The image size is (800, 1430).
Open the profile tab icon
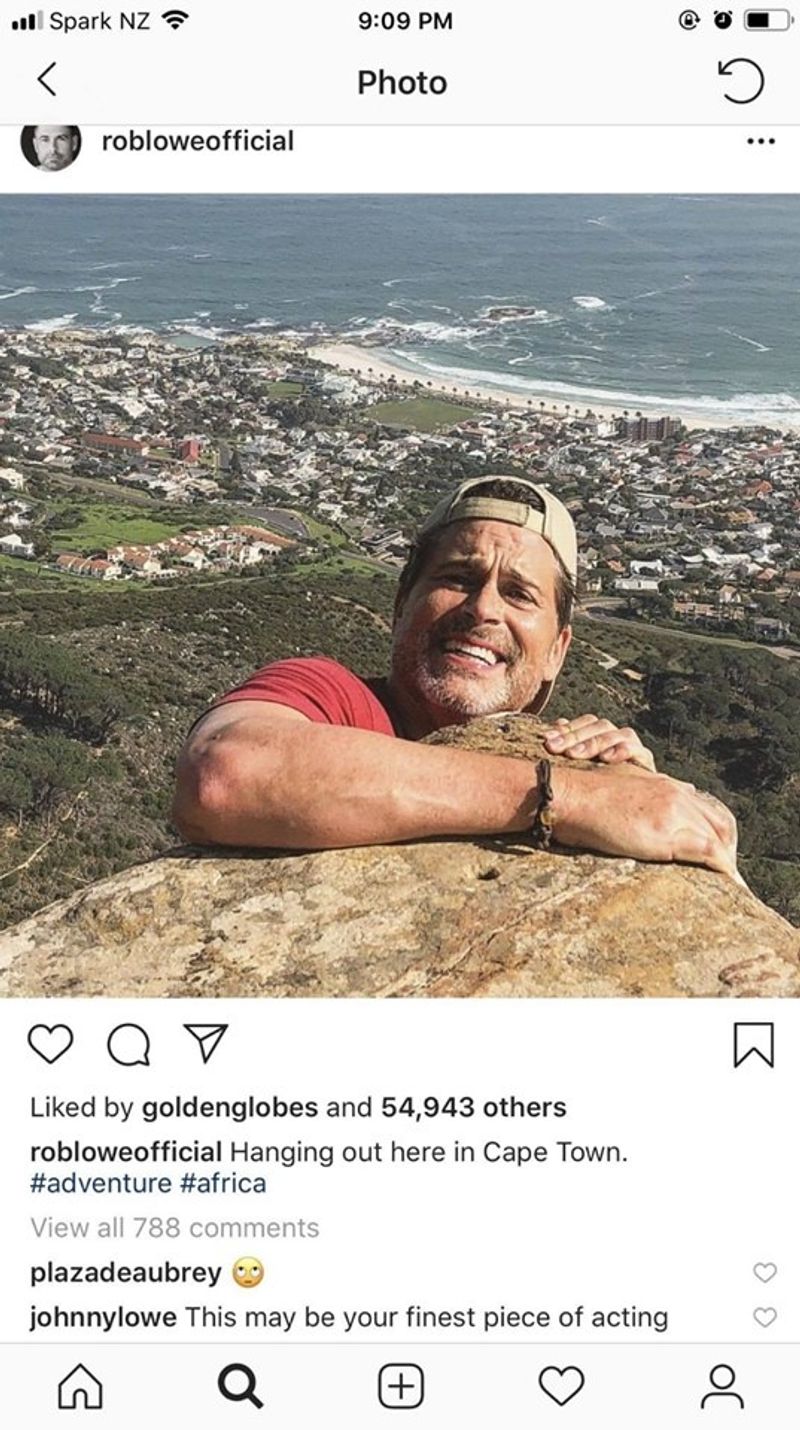(x=721, y=1387)
